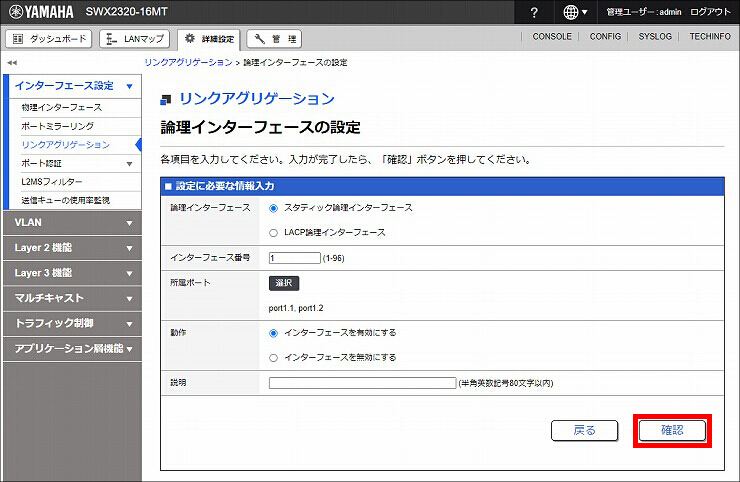Expand the トラフィック制御 section

pyautogui.click(x=72, y=323)
